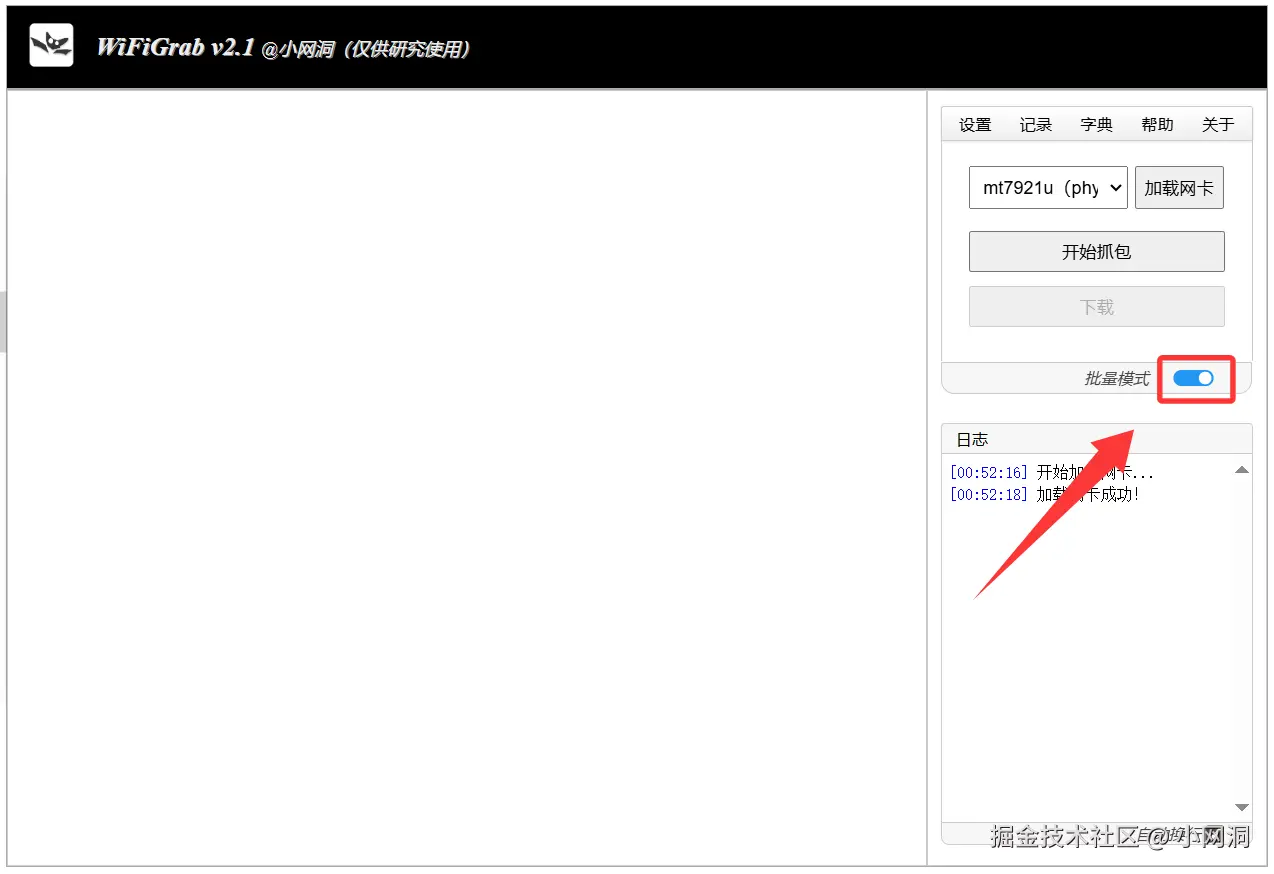Click the log scrollbar up arrow
The height and width of the screenshot is (874, 1274).
[1242, 470]
